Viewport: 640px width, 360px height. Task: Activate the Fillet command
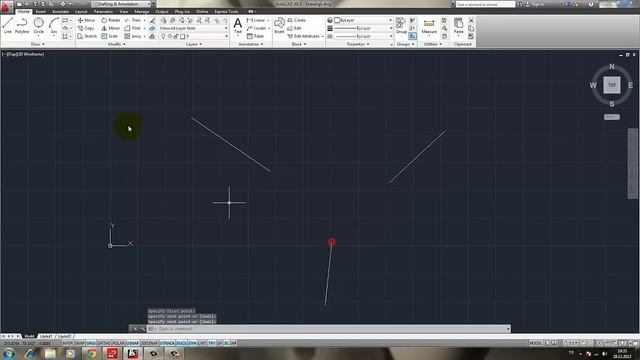133,28
